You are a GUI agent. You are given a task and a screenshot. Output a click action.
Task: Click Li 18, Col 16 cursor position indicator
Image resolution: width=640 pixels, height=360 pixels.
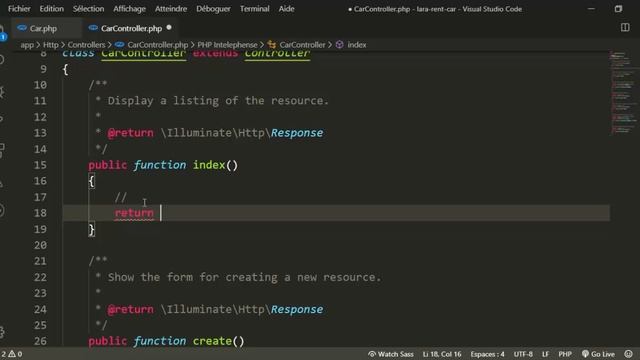tap(442, 354)
